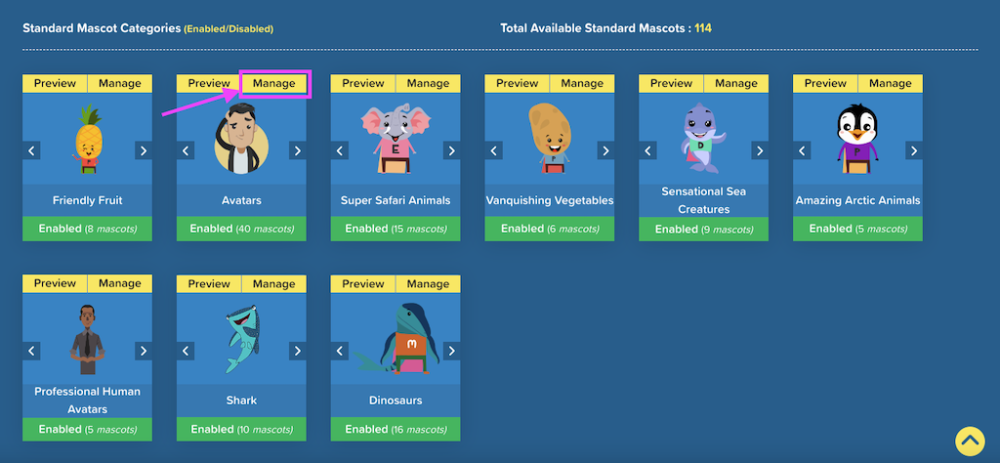Image resolution: width=1000 pixels, height=463 pixels.
Task: Show previous mascot in Super Safari Animals
Action: [x=340, y=151]
